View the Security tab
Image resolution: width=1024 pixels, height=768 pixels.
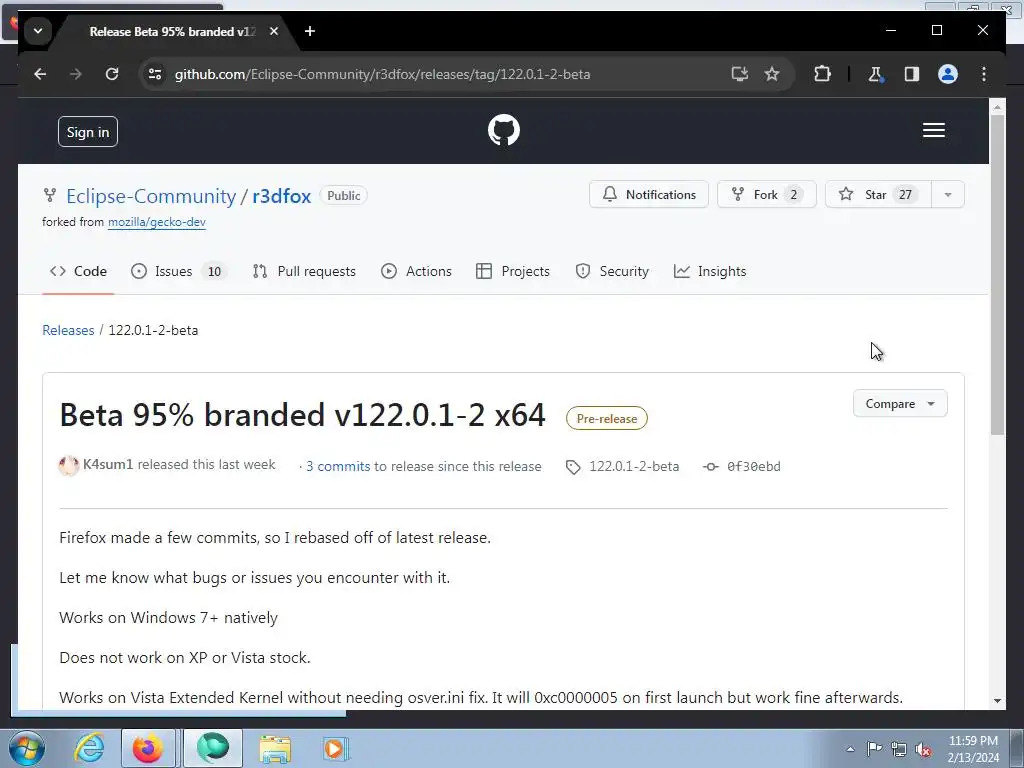pyautogui.click(x=612, y=271)
